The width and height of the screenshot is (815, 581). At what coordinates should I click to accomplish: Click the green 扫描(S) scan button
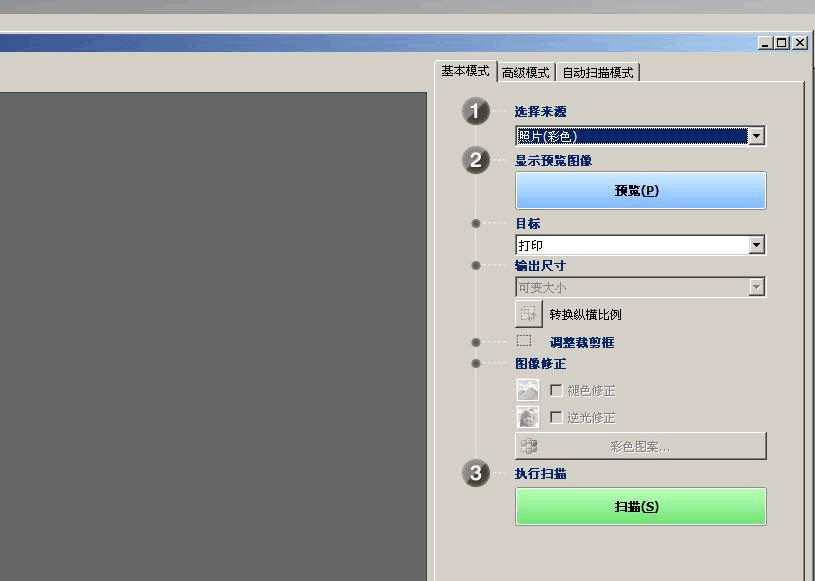(x=640, y=506)
